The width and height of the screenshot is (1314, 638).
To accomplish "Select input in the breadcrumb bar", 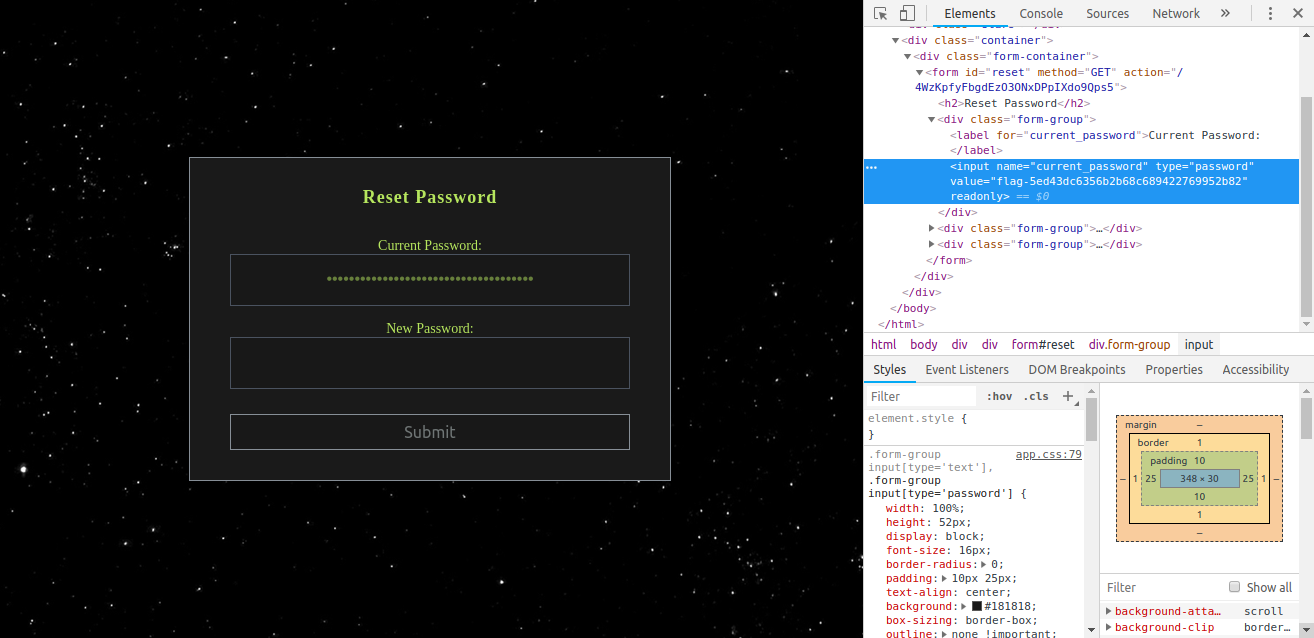I will pos(1198,344).
